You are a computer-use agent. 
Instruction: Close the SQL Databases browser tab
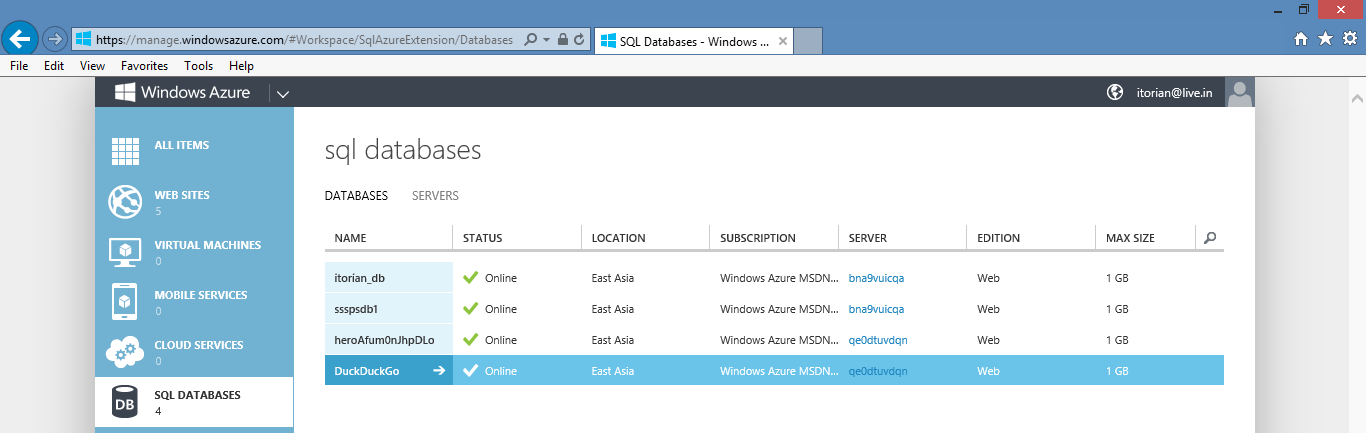(x=783, y=41)
